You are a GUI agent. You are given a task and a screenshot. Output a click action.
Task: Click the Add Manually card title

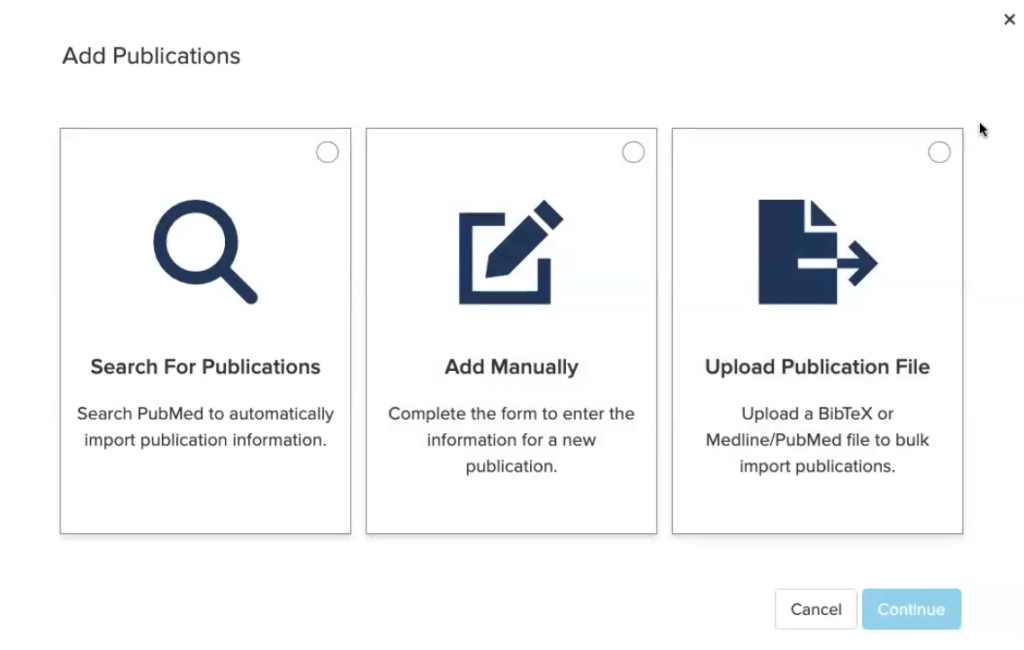[511, 366]
